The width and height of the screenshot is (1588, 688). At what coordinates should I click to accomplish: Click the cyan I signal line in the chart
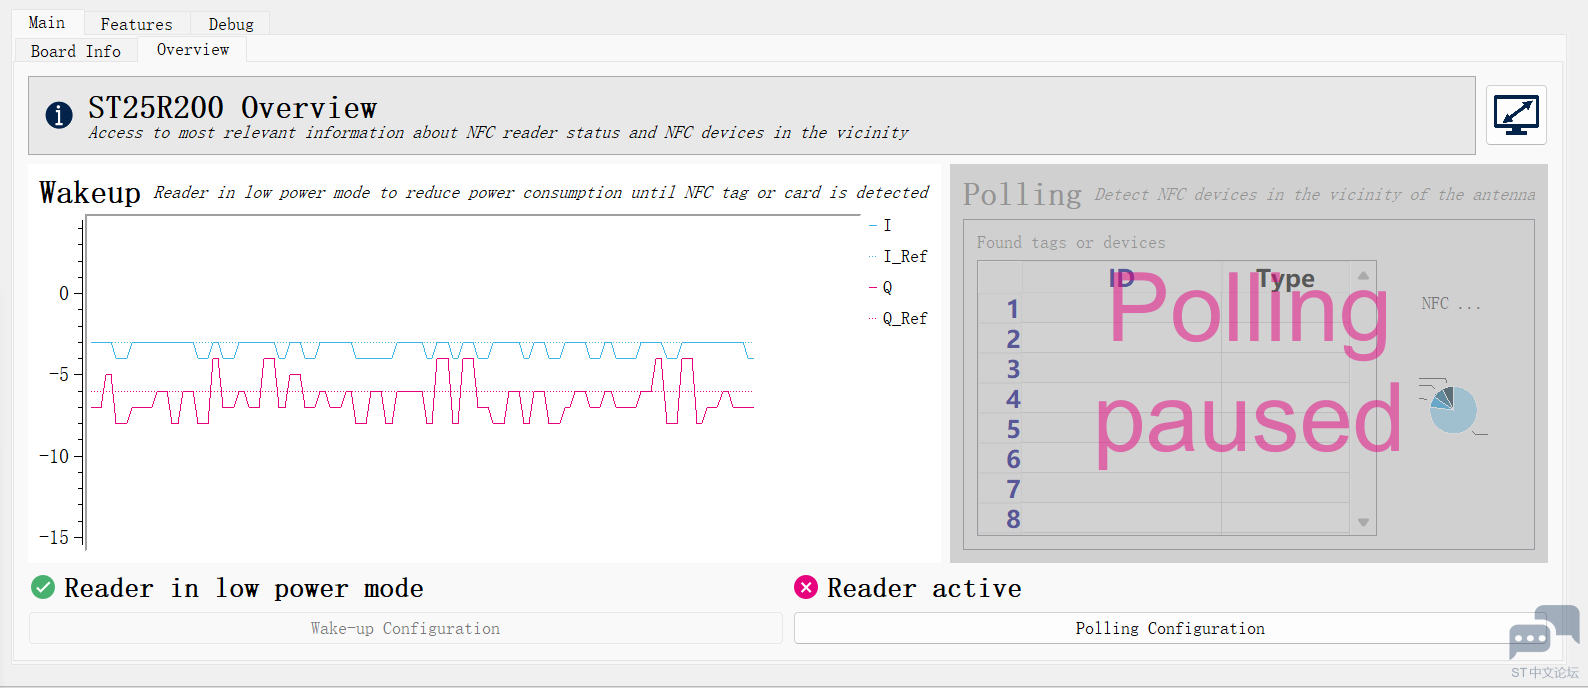click(x=420, y=350)
